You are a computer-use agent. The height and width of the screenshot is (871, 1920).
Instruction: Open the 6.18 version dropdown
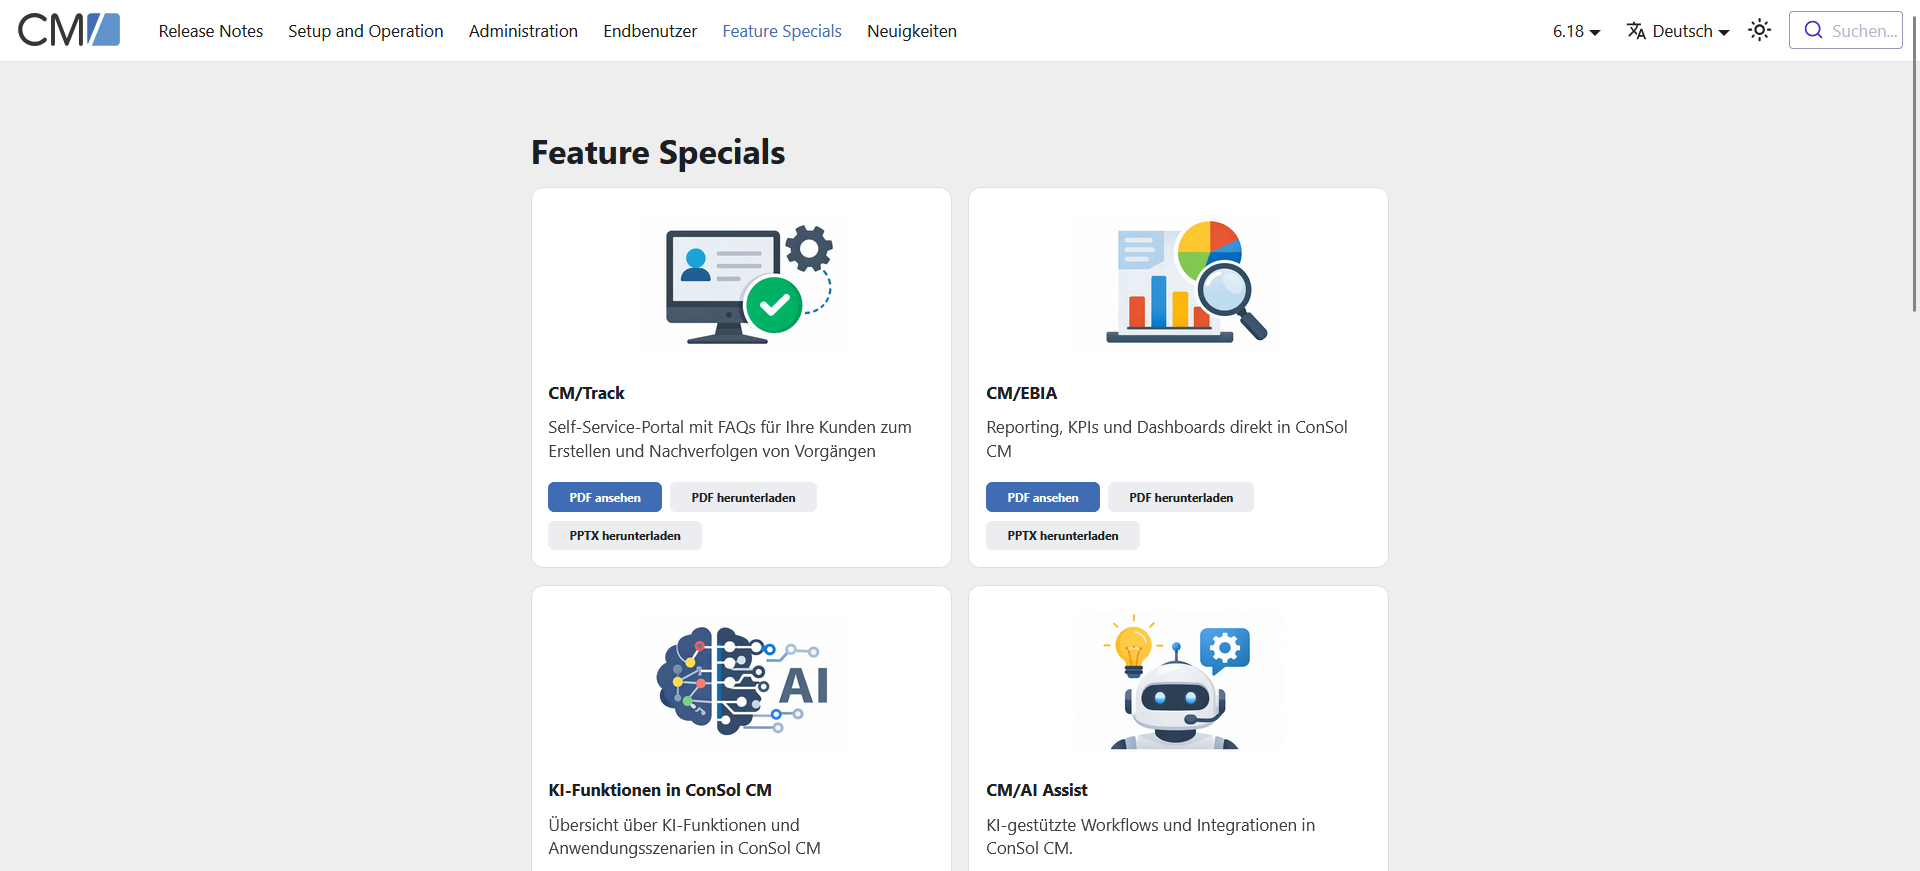click(1576, 31)
